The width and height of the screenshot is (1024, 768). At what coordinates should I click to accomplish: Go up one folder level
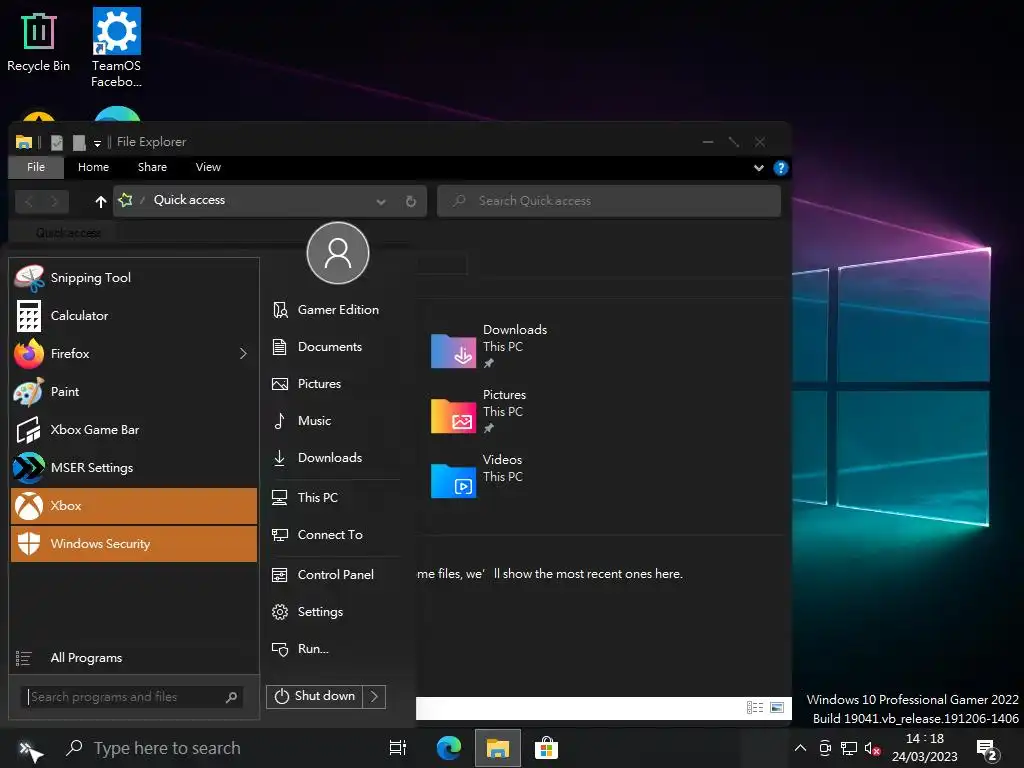coord(101,201)
